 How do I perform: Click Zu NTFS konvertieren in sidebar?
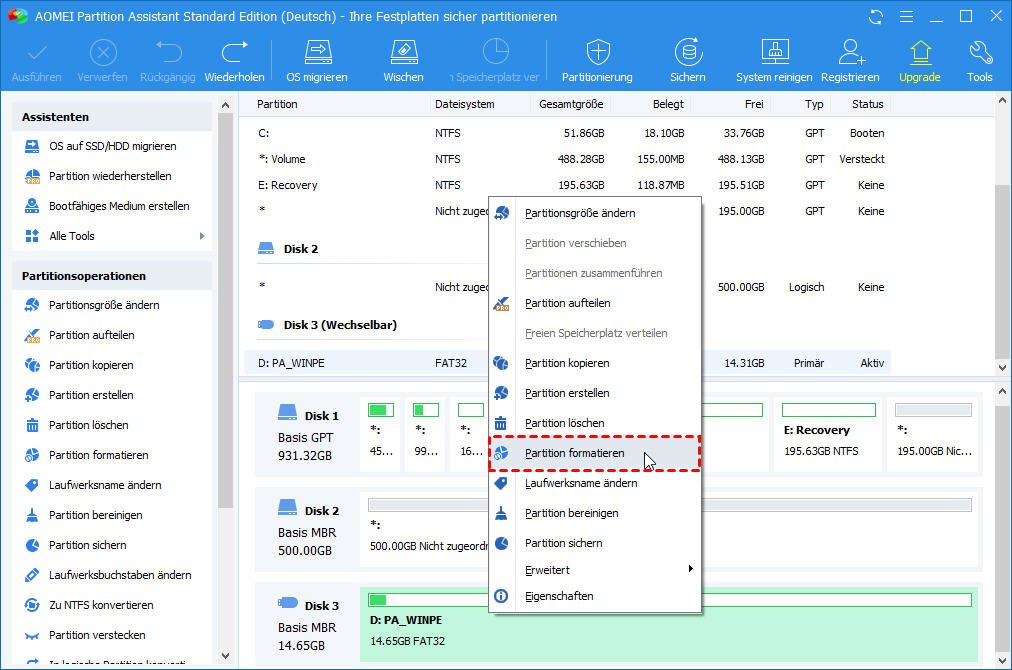pos(101,605)
